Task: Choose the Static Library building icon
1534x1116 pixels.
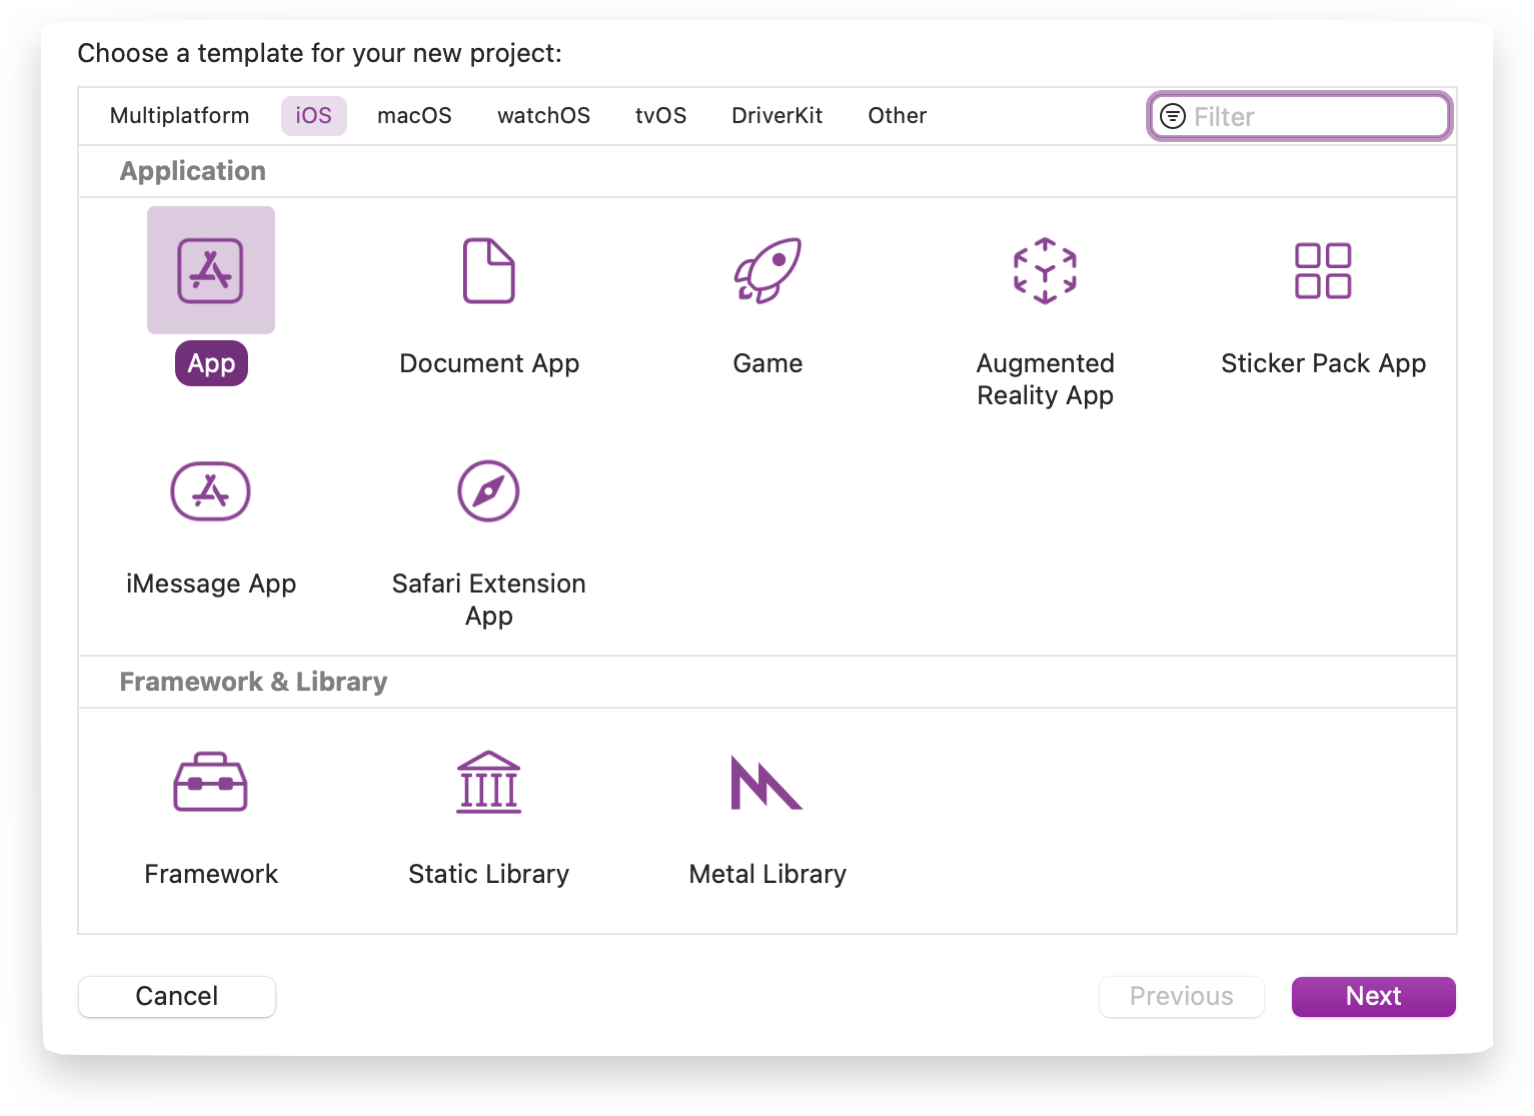Action: coord(489,781)
